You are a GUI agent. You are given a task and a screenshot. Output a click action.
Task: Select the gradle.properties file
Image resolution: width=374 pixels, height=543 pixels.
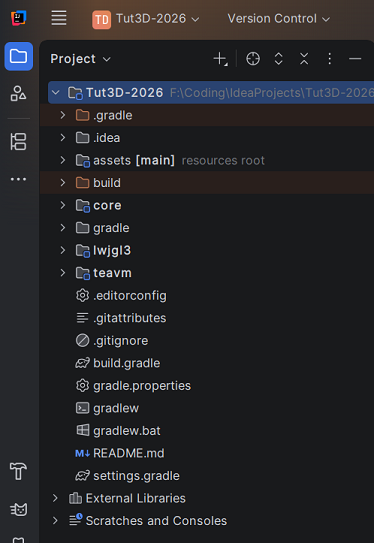pyautogui.click(x=133, y=385)
